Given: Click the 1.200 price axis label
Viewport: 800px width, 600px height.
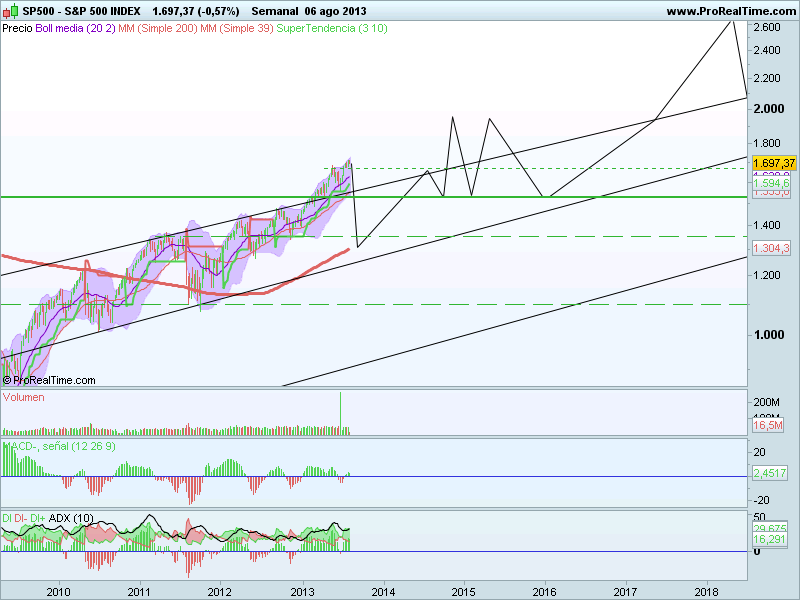Looking at the screenshot, I should pyautogui.click(x=767, y=275).
